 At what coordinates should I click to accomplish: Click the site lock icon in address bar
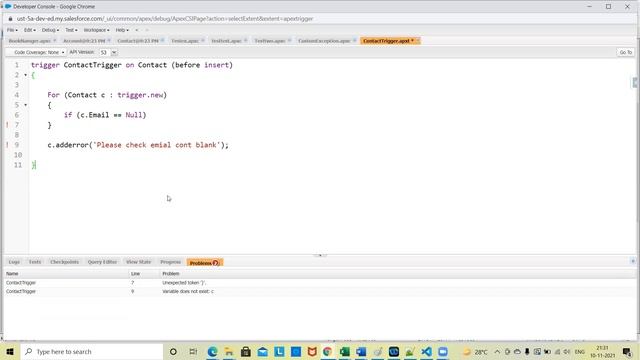click(10, 19)
